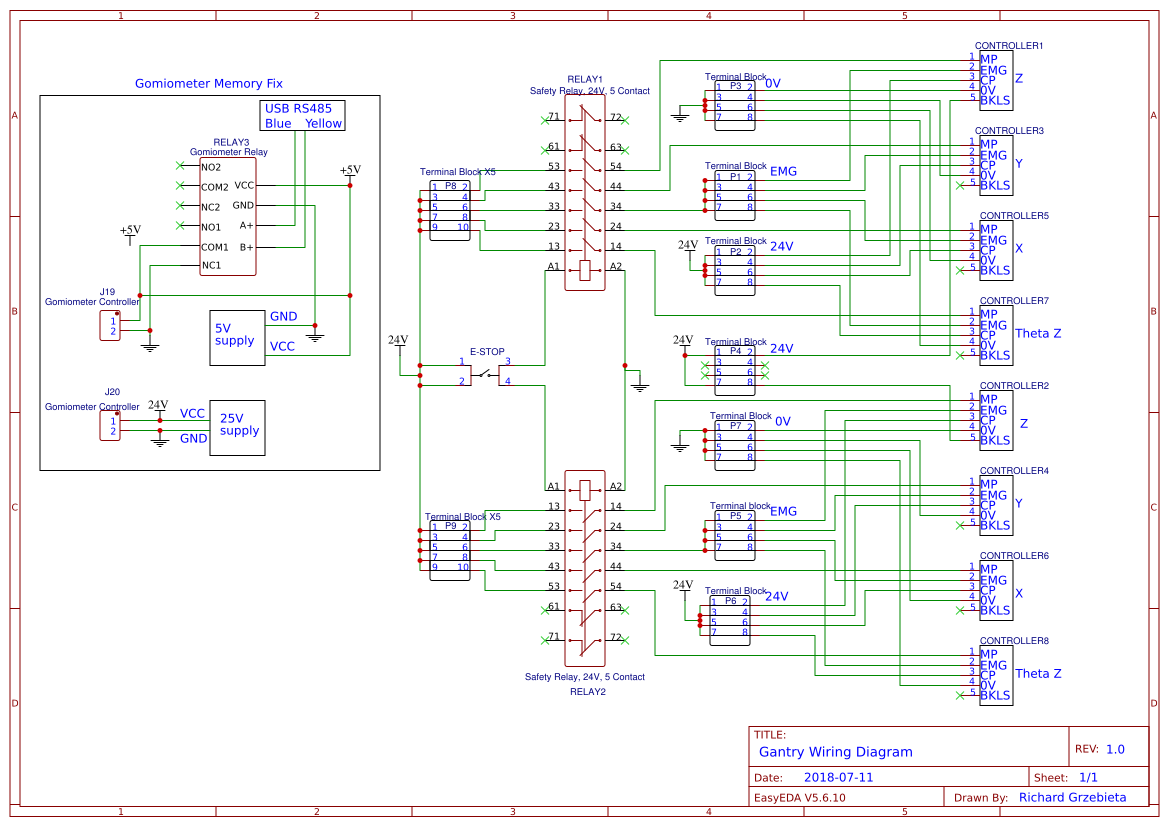Select the 5V supply block symbol

(x=236, y=338)
